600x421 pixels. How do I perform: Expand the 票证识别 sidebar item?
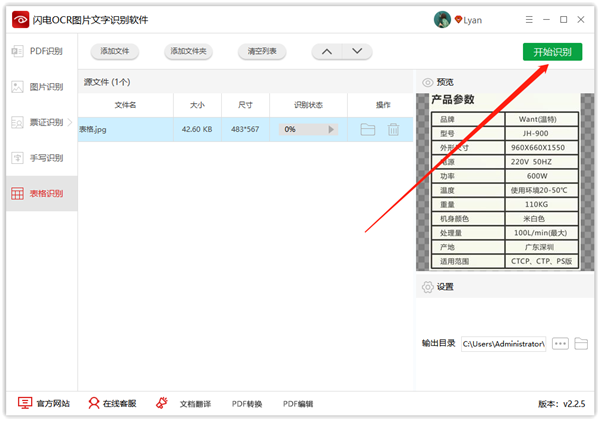pyautogui.click(x=39, y=122)
